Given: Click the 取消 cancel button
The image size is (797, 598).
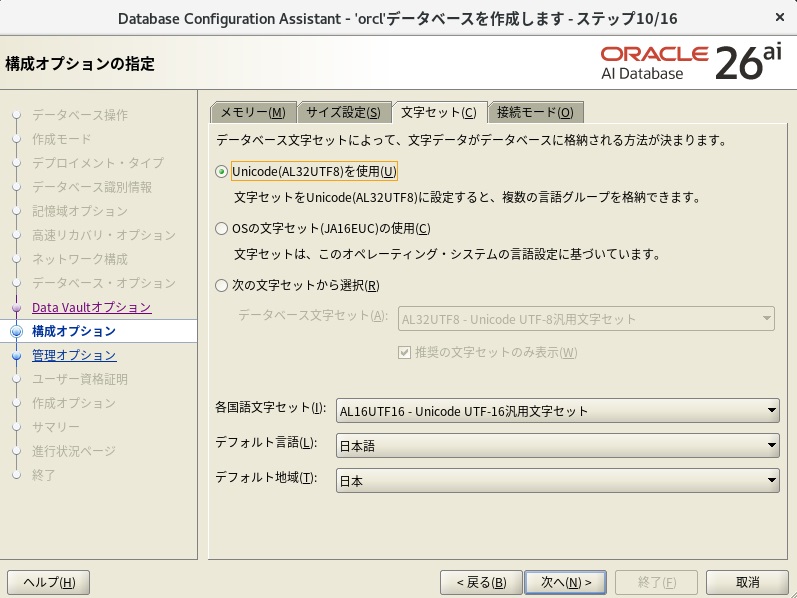Looking at the screenshot, I should [747, 582].
